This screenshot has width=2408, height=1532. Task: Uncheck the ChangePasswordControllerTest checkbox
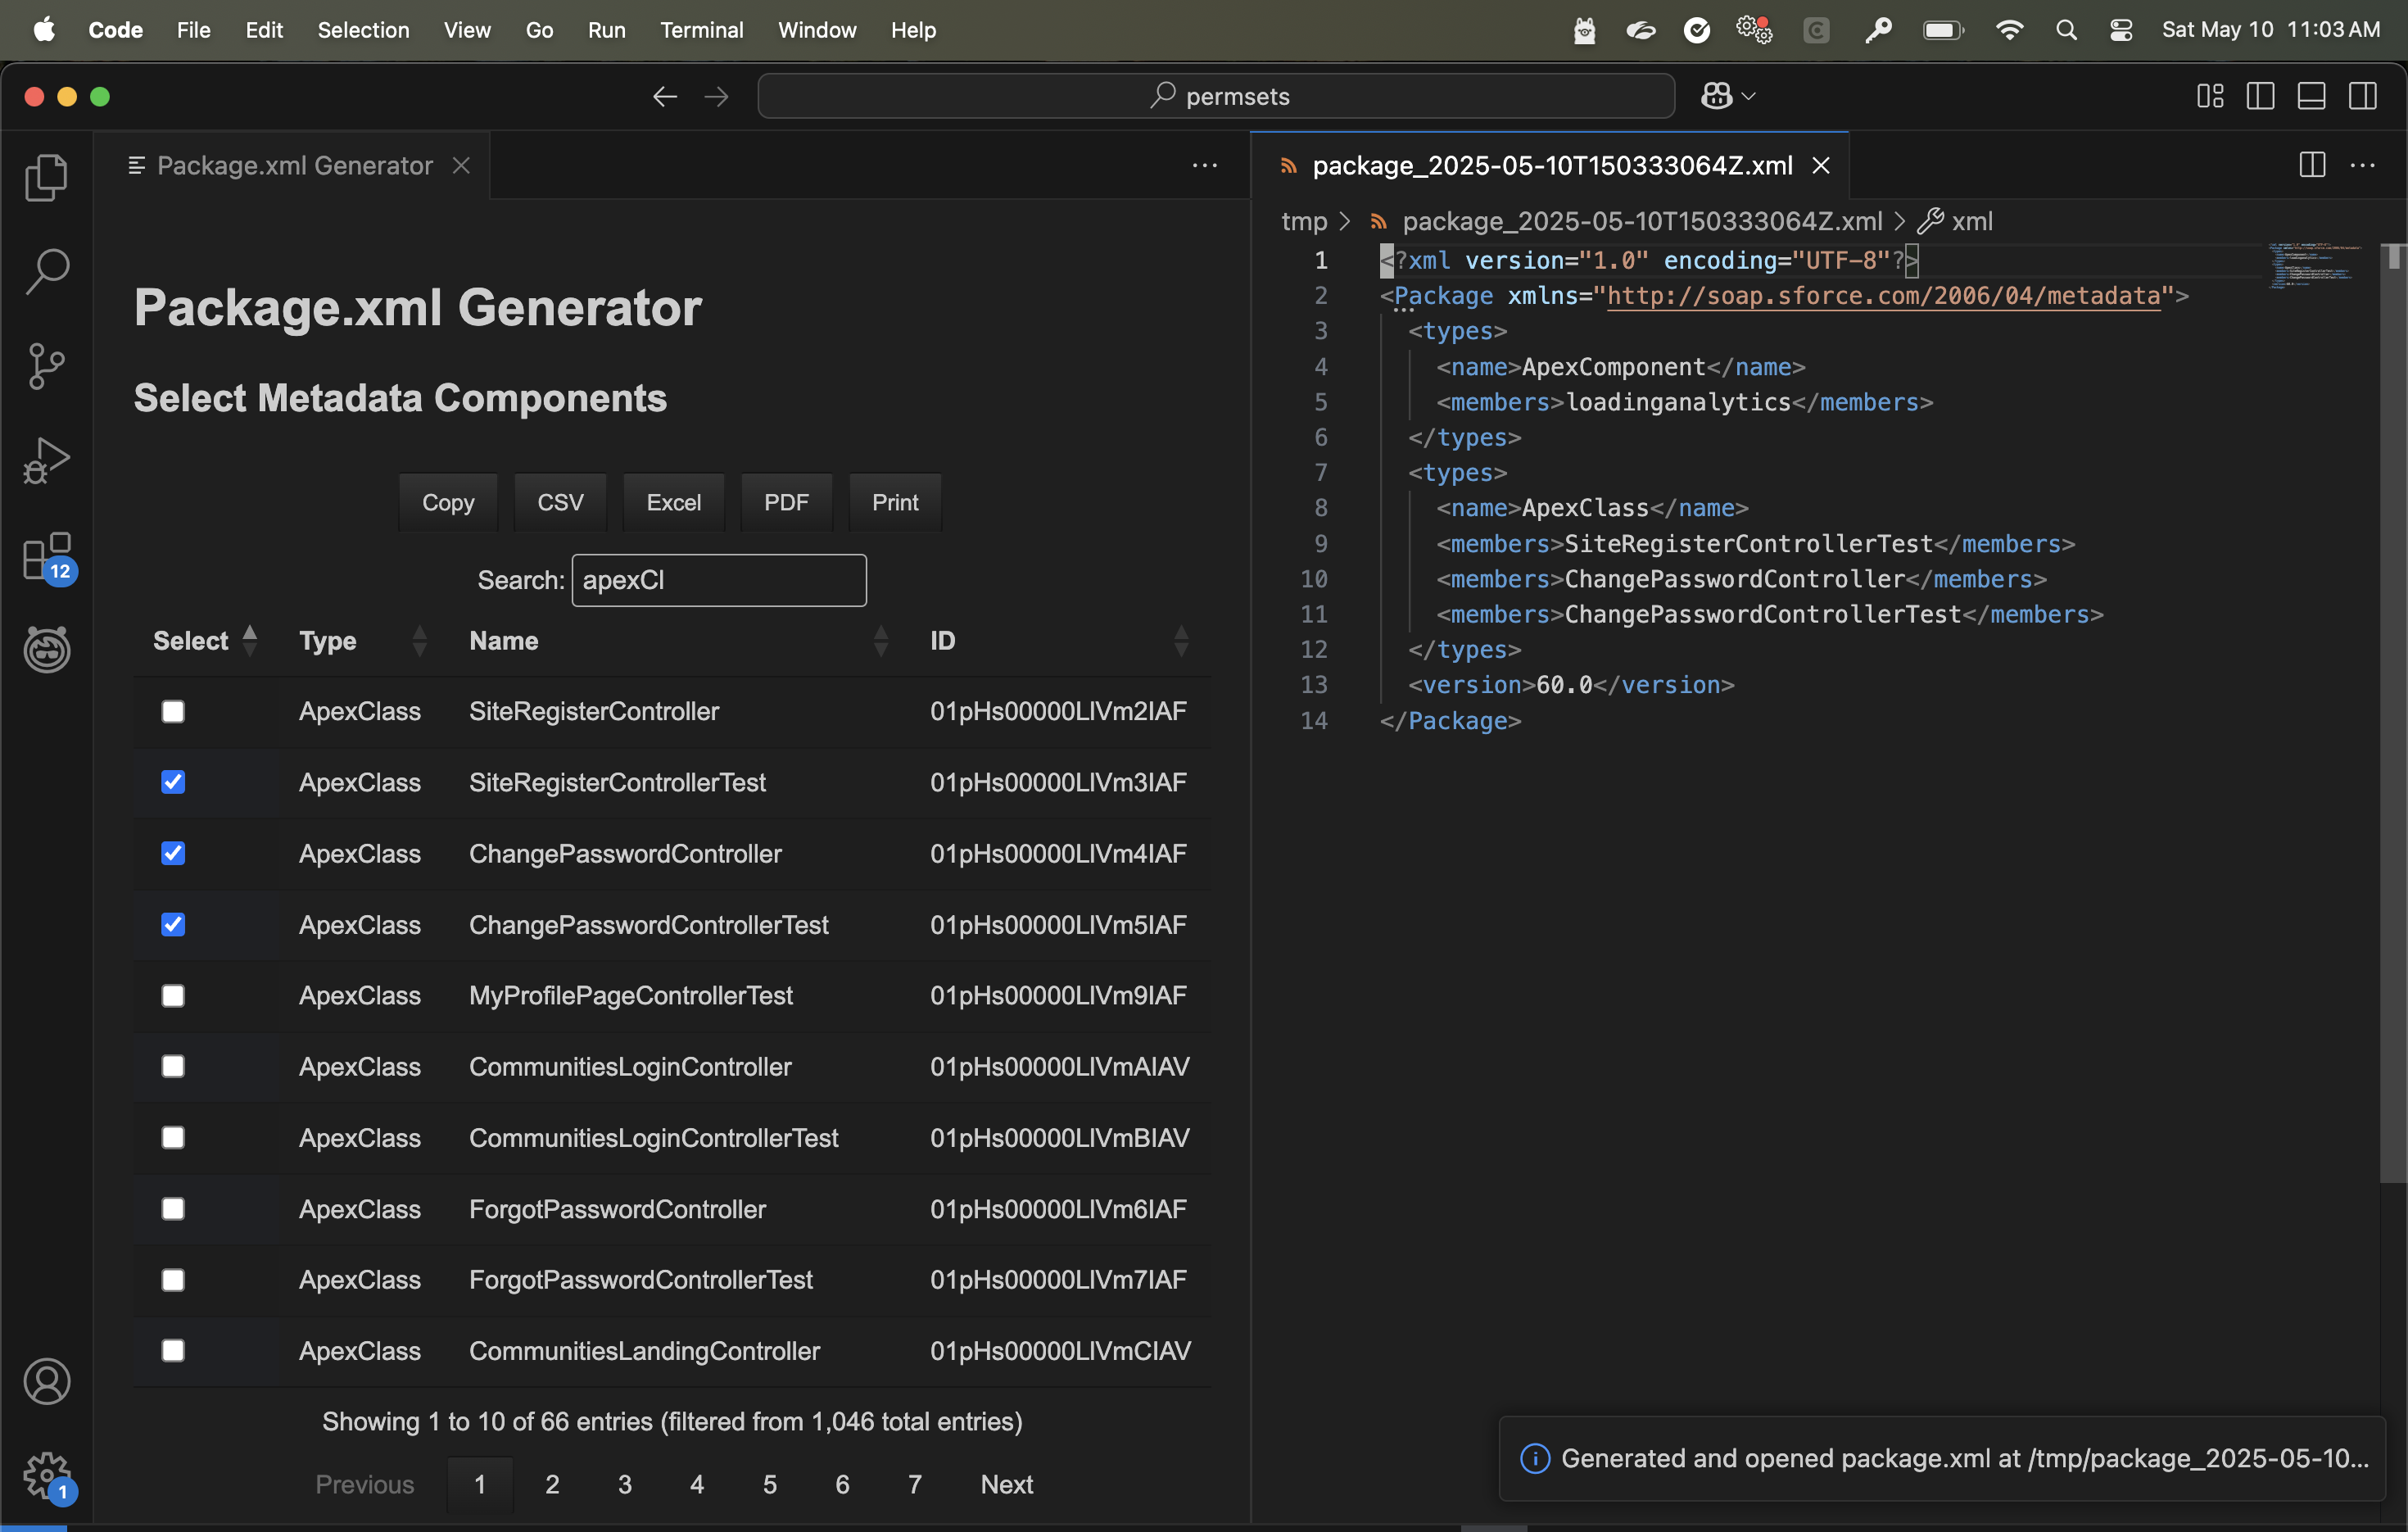173,924
